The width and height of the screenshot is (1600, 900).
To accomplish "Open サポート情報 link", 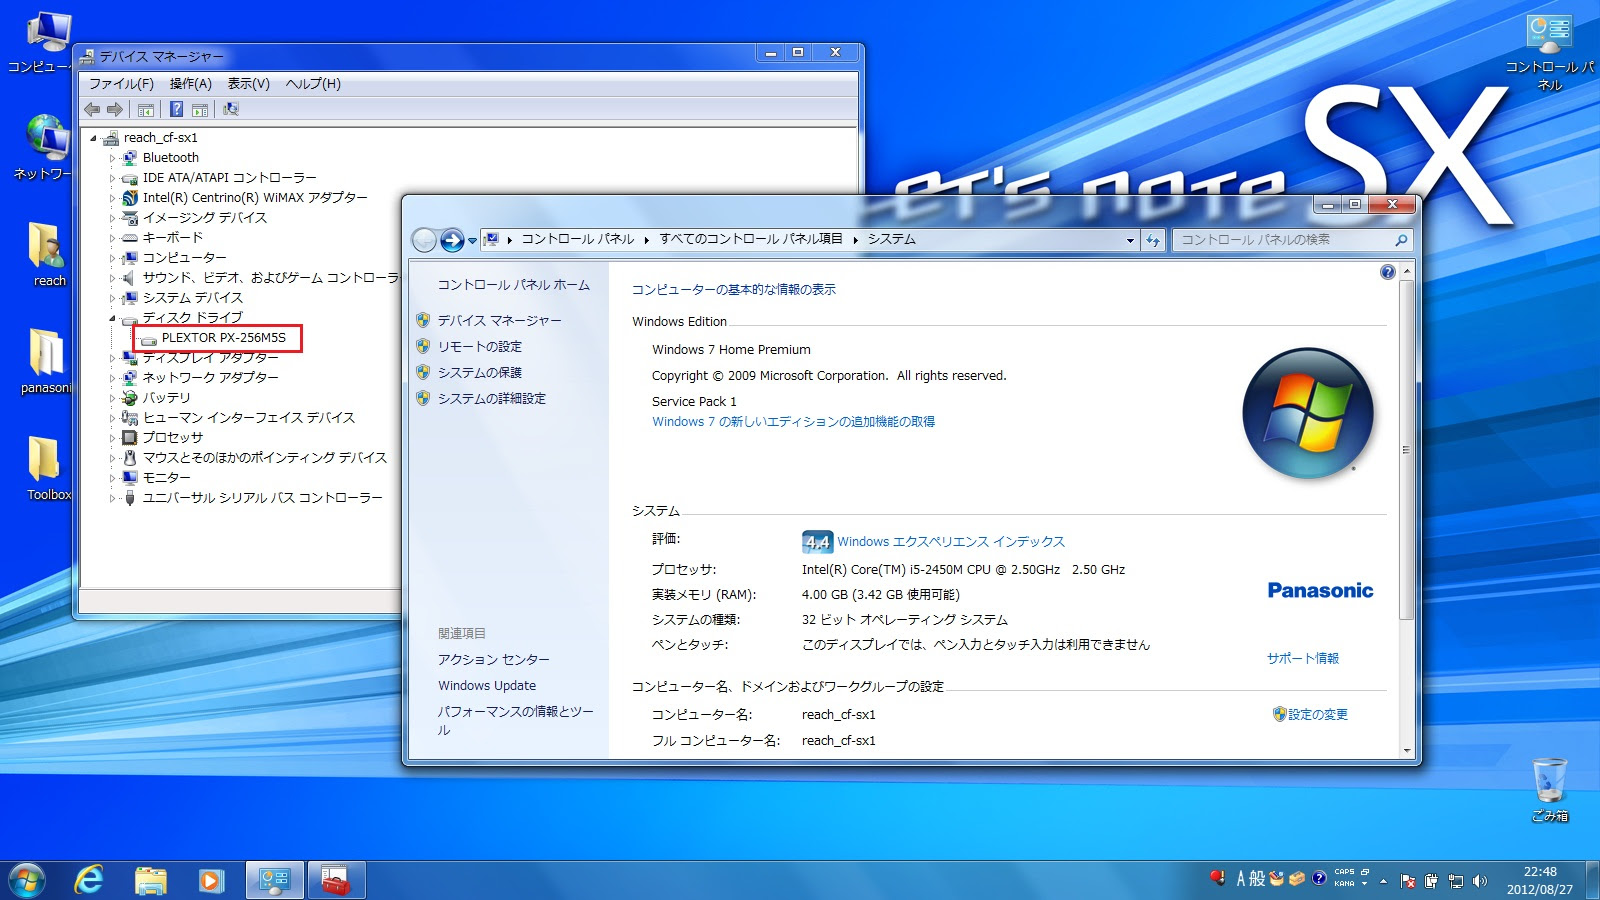I will [x=1303, y=658].
